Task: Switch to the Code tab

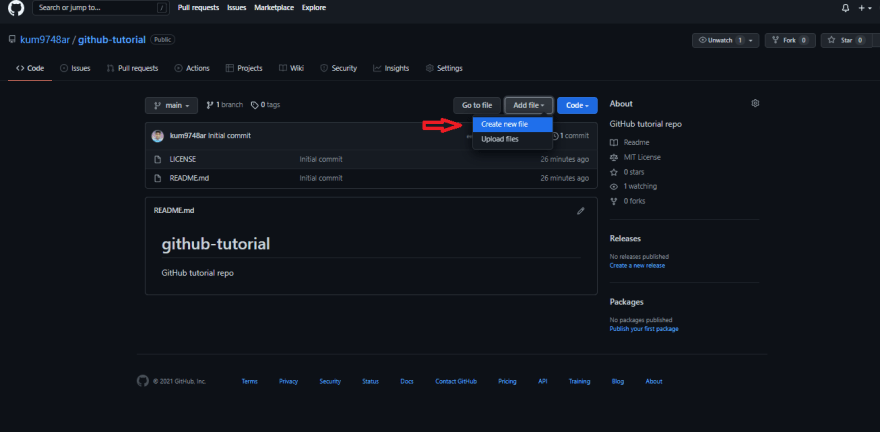Action: 30,68
